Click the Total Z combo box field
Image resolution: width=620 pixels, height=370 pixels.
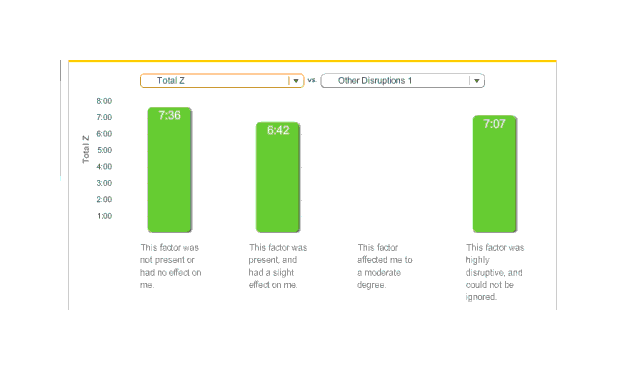222,81
